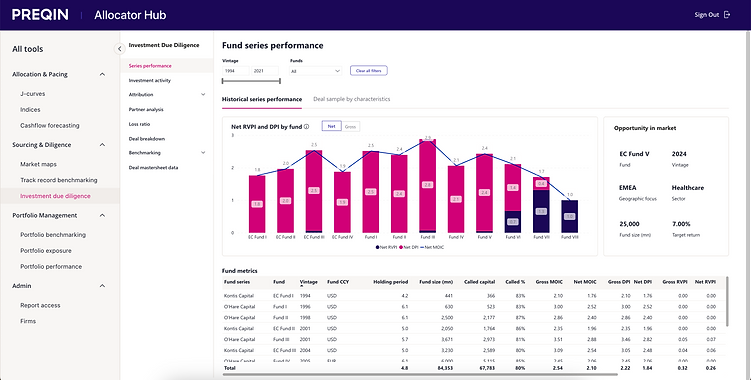Viewport: 751px width, 380px height.
Task: Open Portfolio performance tool
Action: point(51,266)
